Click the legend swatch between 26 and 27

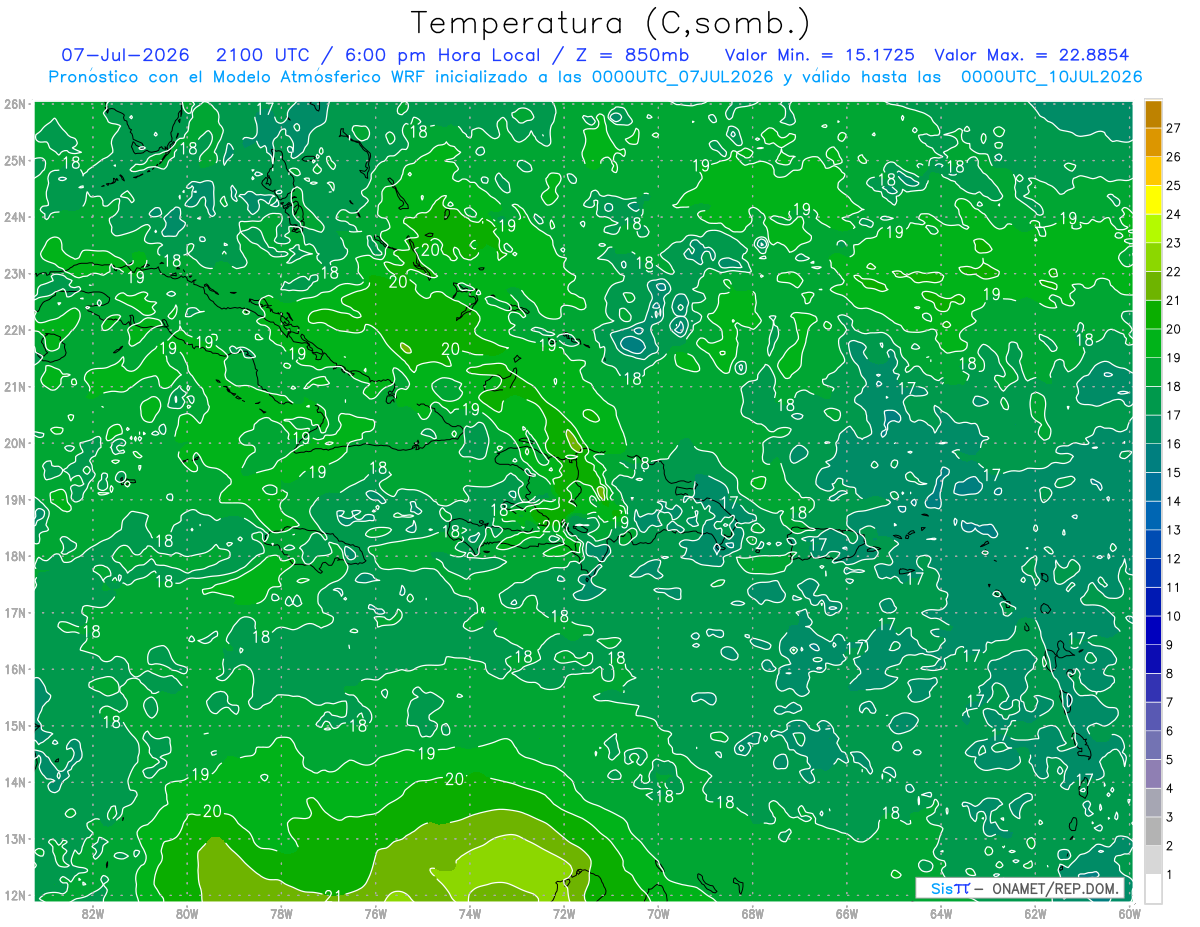1153,142
